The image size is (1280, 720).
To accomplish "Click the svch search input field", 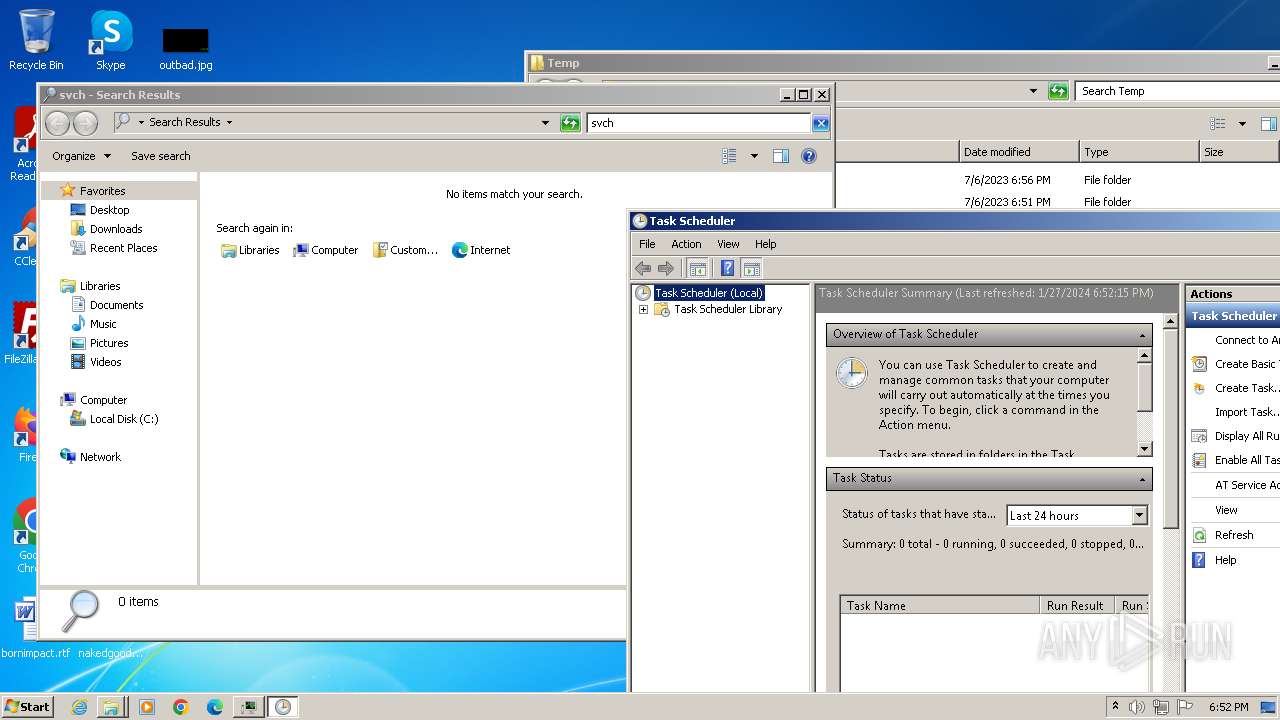I will tap(699, 123).
